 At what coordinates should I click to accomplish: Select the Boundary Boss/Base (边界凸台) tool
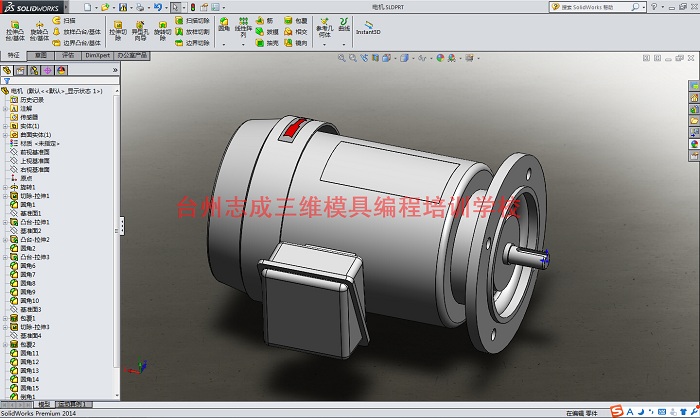[76, 43]
